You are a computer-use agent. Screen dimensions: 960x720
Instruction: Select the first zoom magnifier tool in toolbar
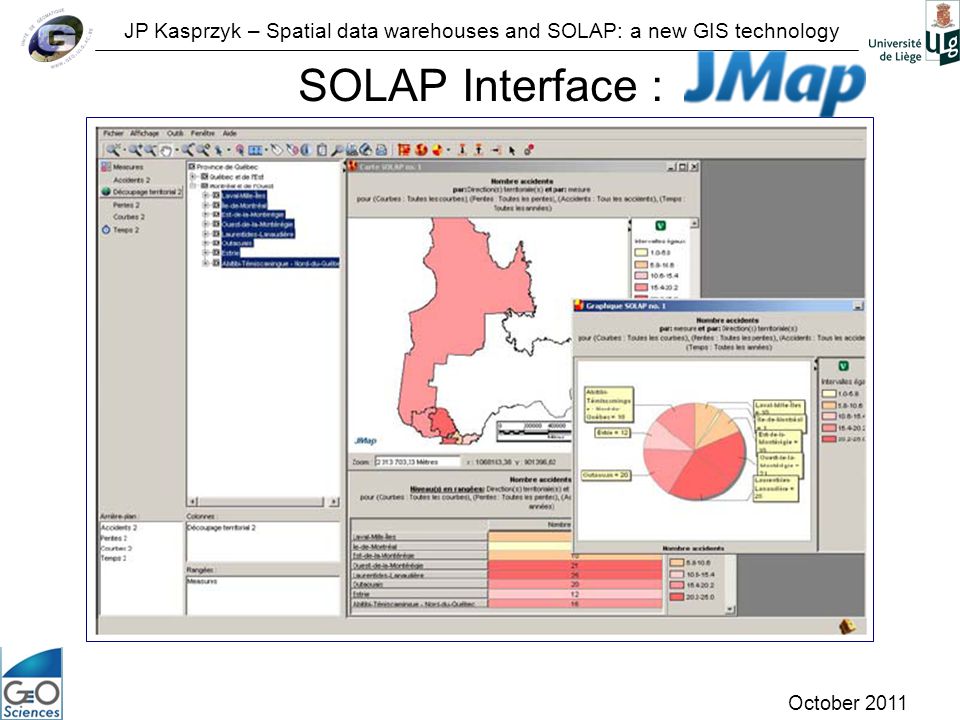(113, 150)
